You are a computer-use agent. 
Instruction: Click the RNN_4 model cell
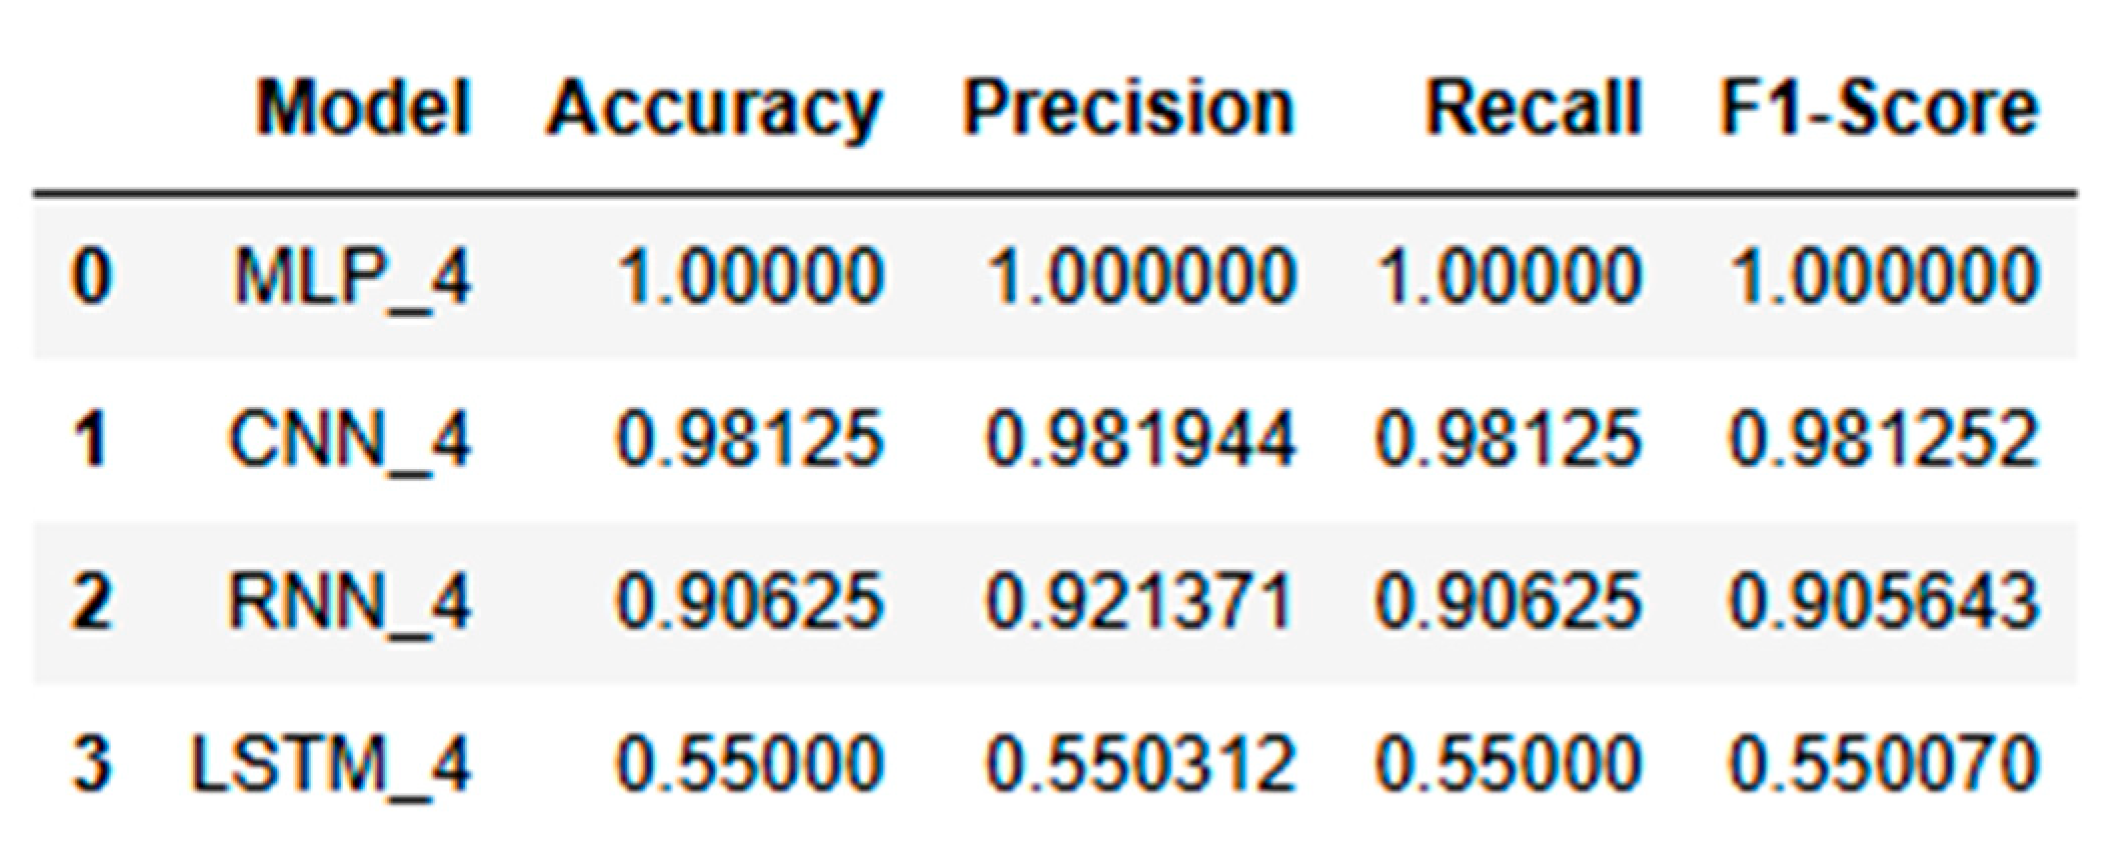click(x=349, y=602)
